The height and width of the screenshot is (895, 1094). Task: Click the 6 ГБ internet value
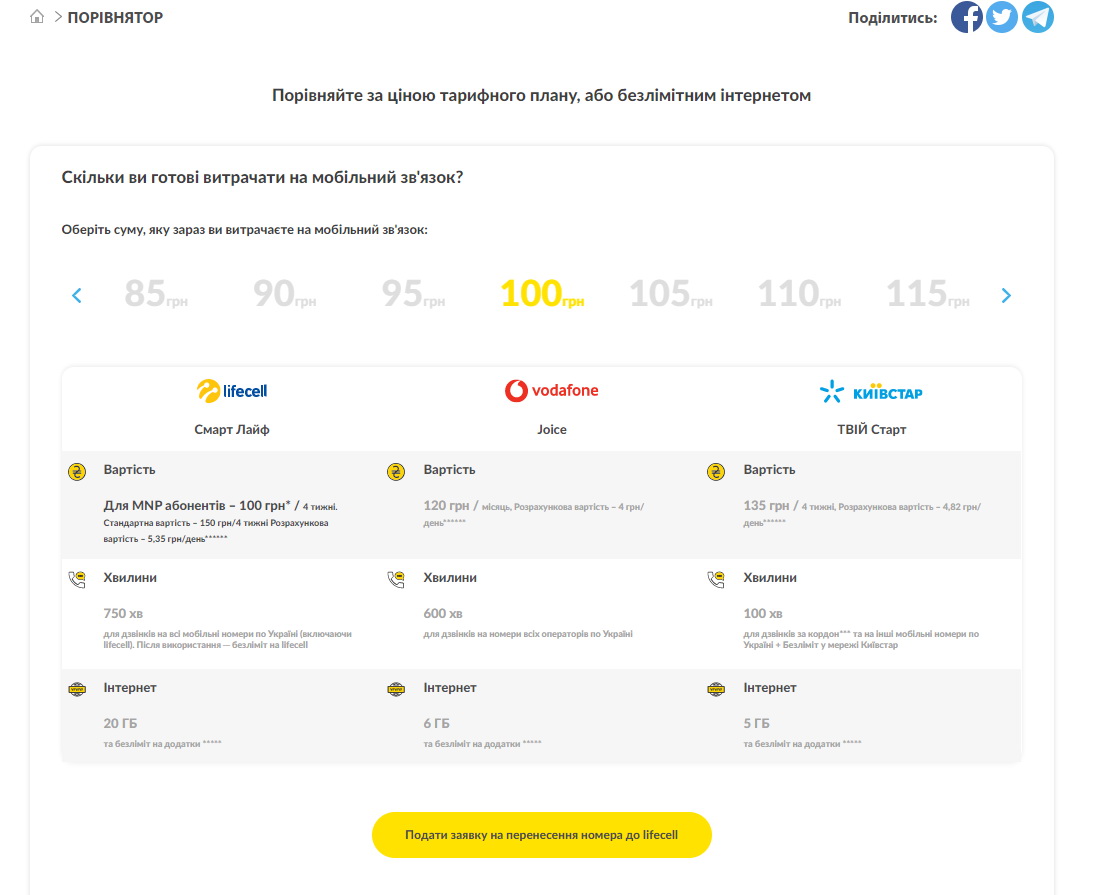436,723
